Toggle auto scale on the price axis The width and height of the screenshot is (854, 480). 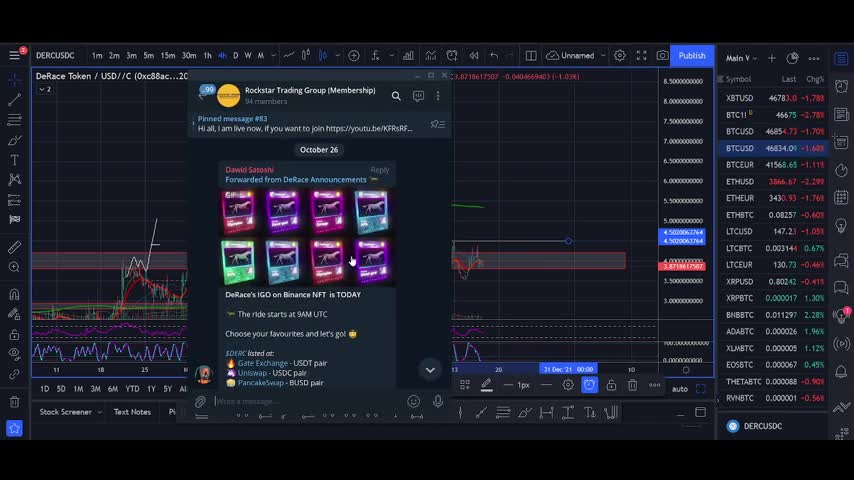coord(680,389)
